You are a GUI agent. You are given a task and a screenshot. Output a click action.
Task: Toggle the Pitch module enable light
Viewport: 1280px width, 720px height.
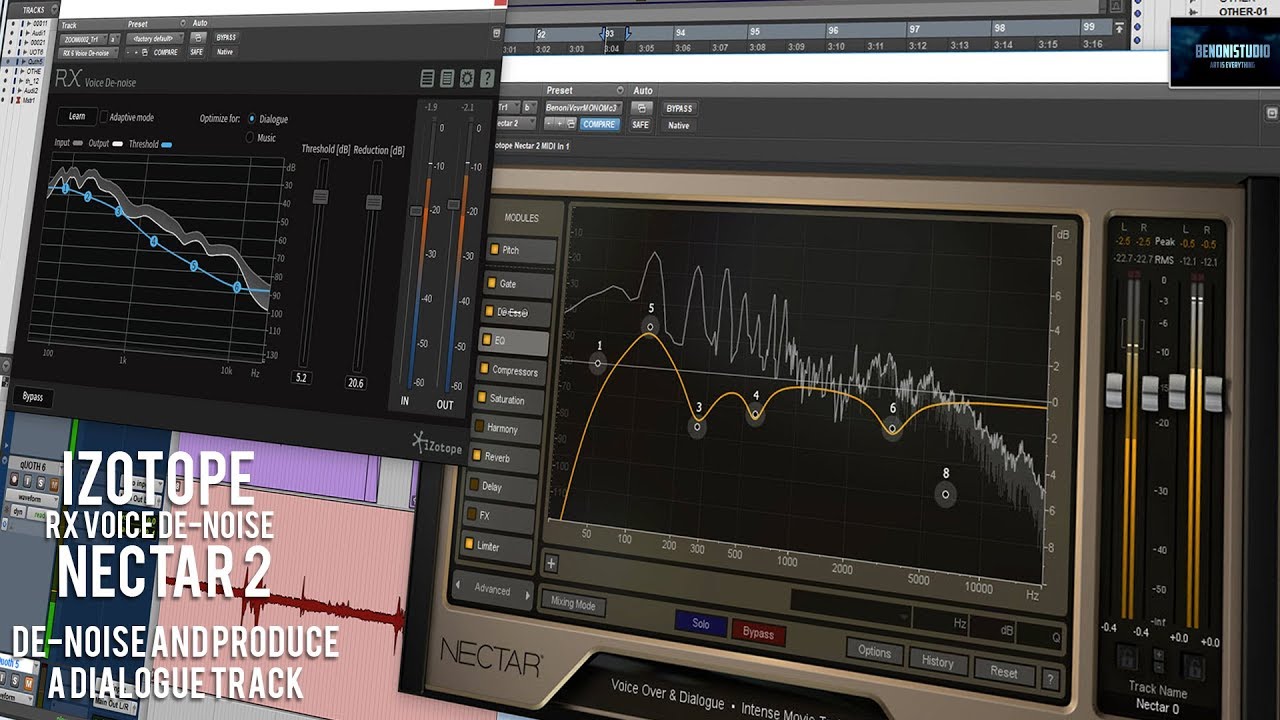pos(495,250)
